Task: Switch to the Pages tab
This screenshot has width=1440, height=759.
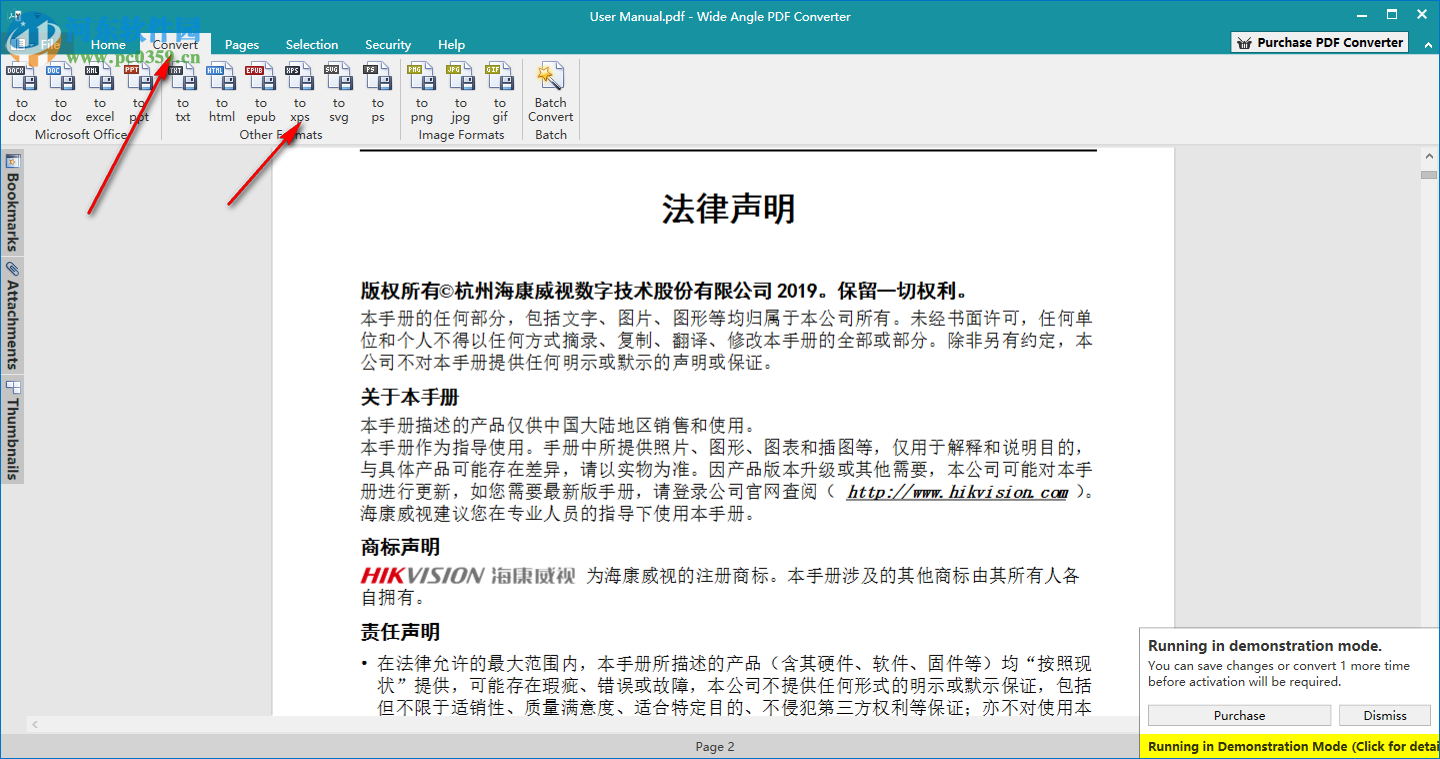Action: [x=242, y=44]
